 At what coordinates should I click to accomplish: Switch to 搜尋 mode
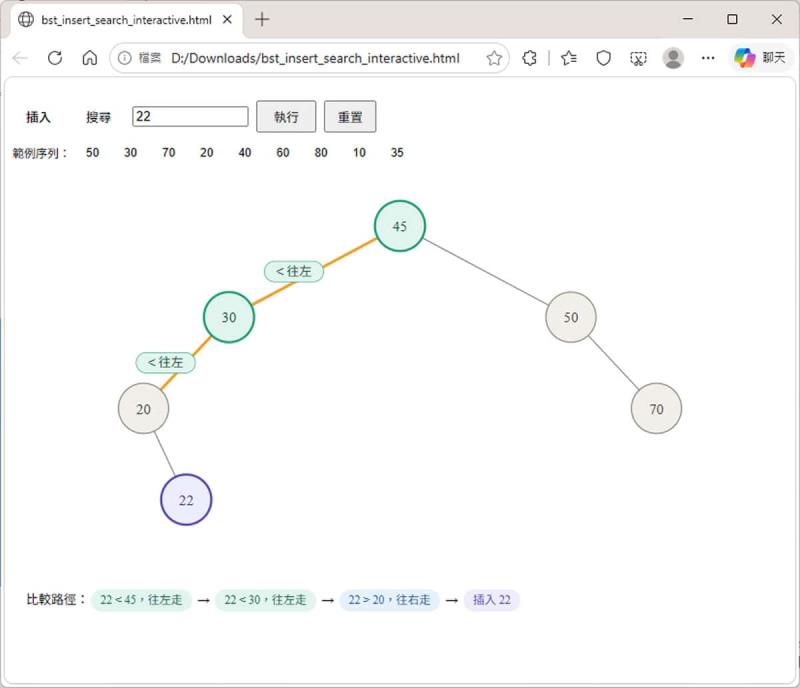[99, 117]
